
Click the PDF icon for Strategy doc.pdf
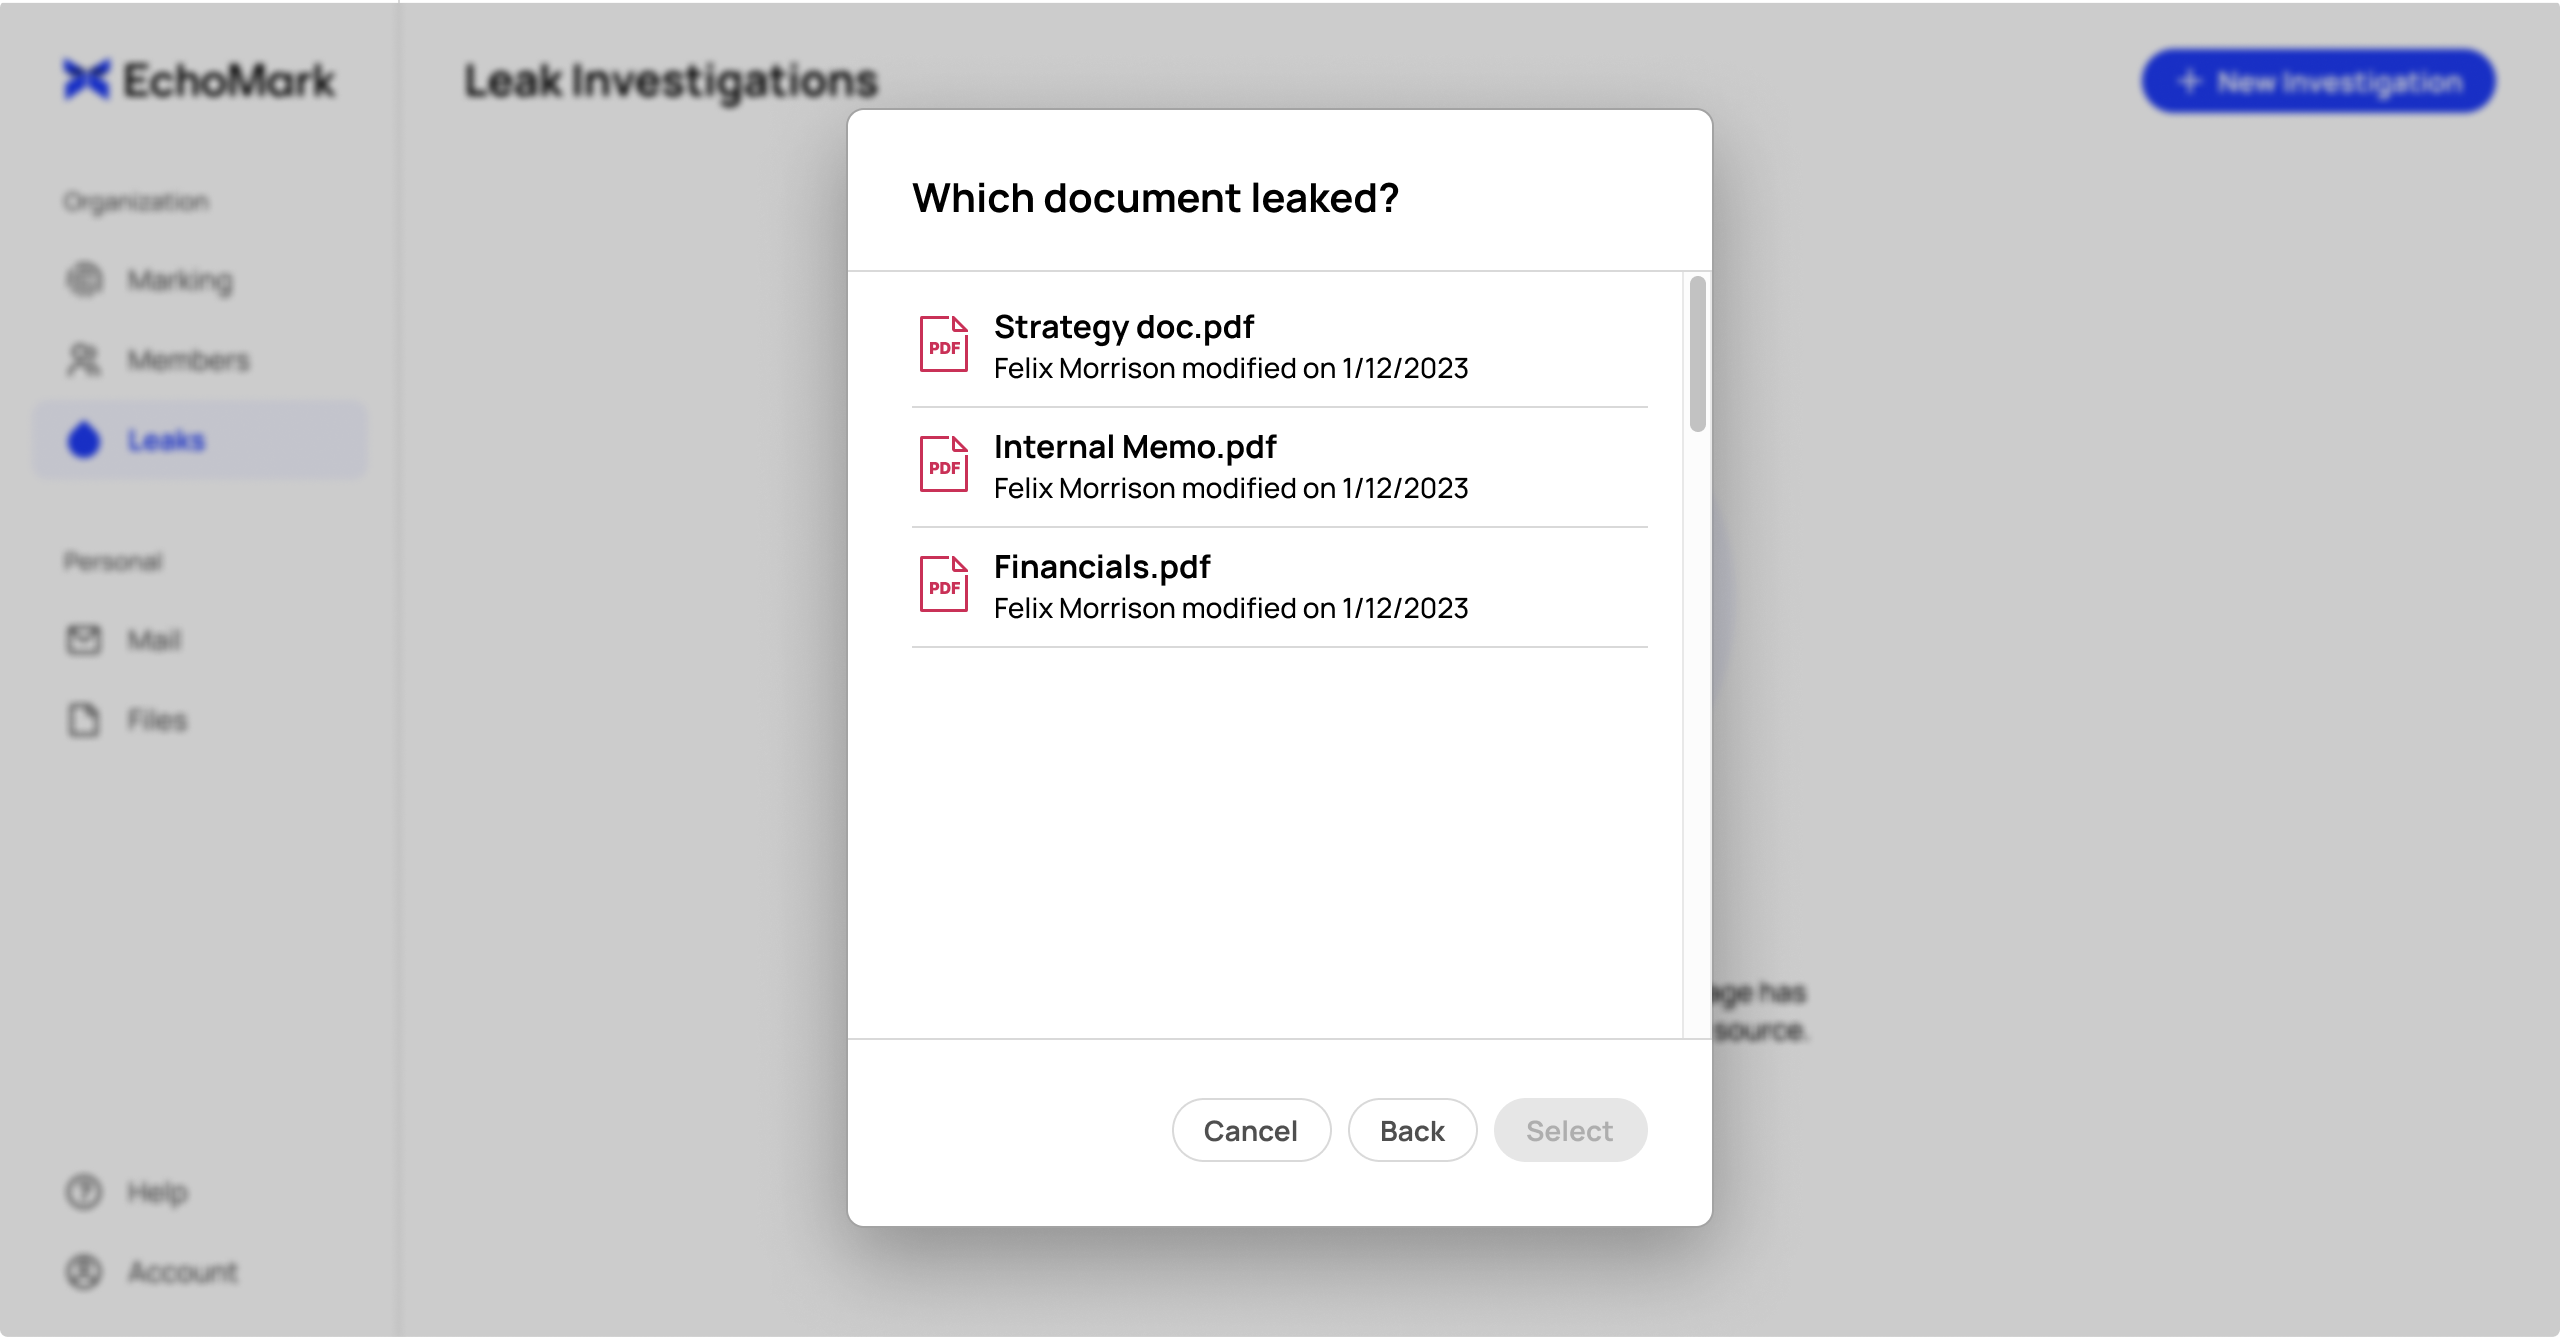[x=943, y=344]
